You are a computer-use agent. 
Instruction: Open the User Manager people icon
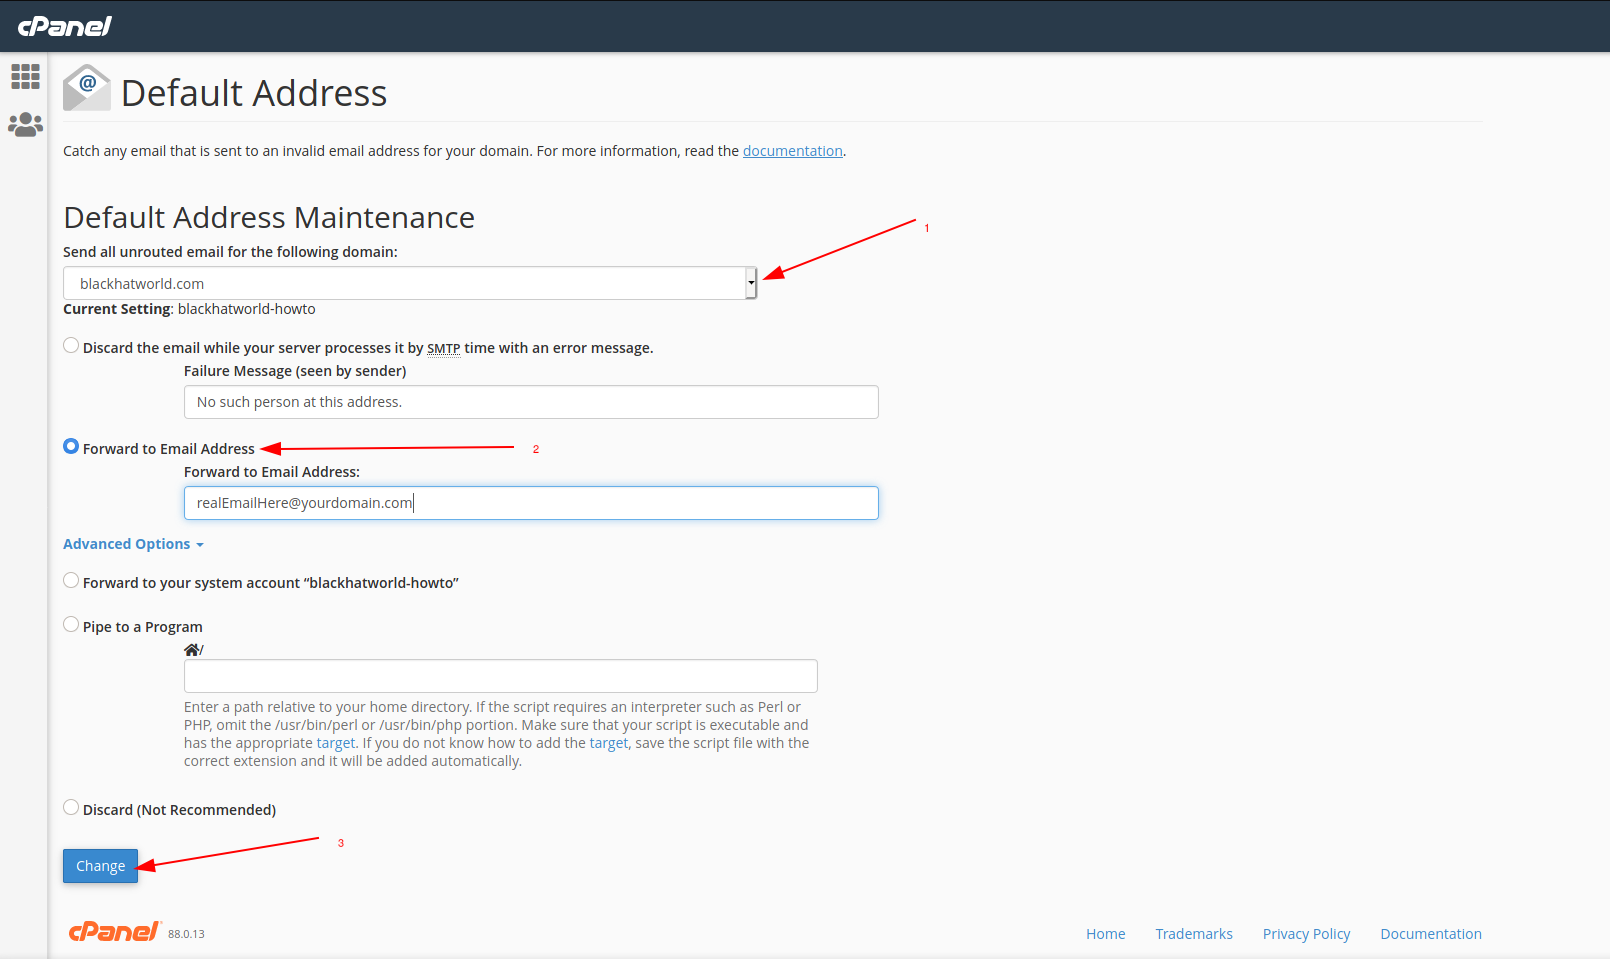click(x=25, y=125)
